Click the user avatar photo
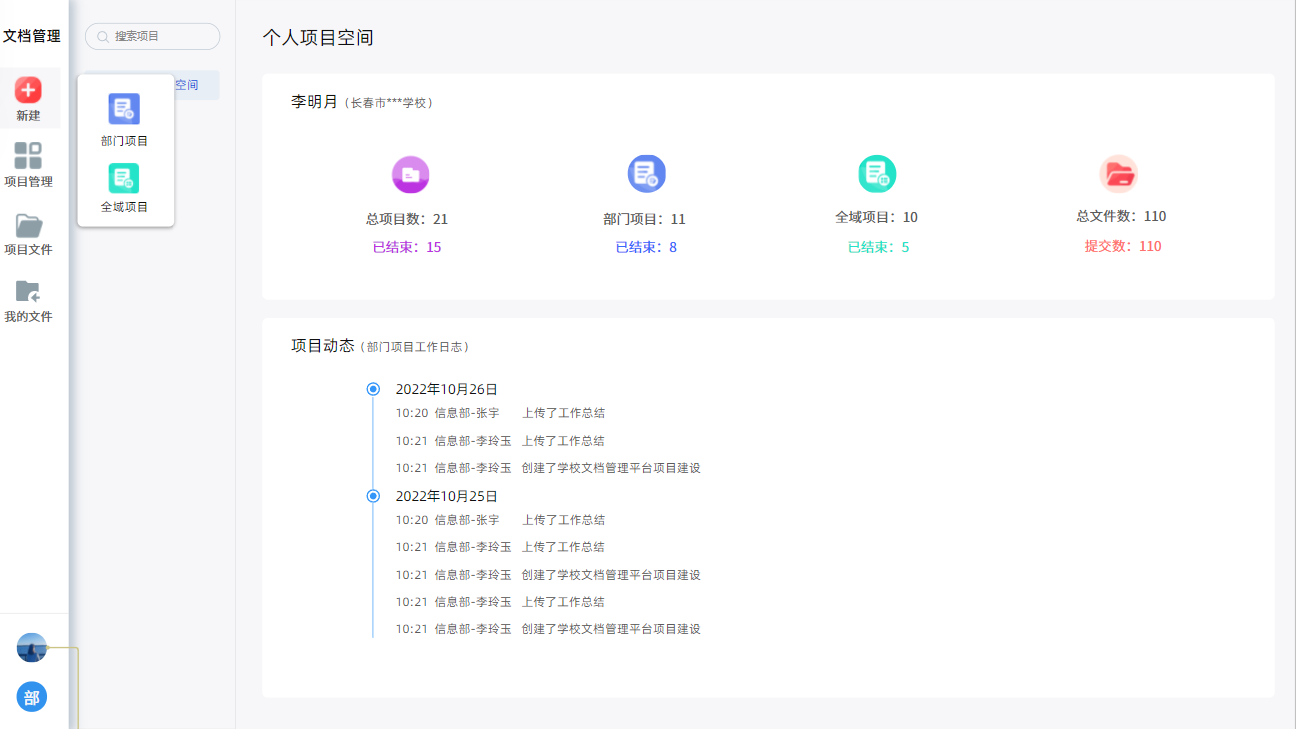 tap(32, 648)
